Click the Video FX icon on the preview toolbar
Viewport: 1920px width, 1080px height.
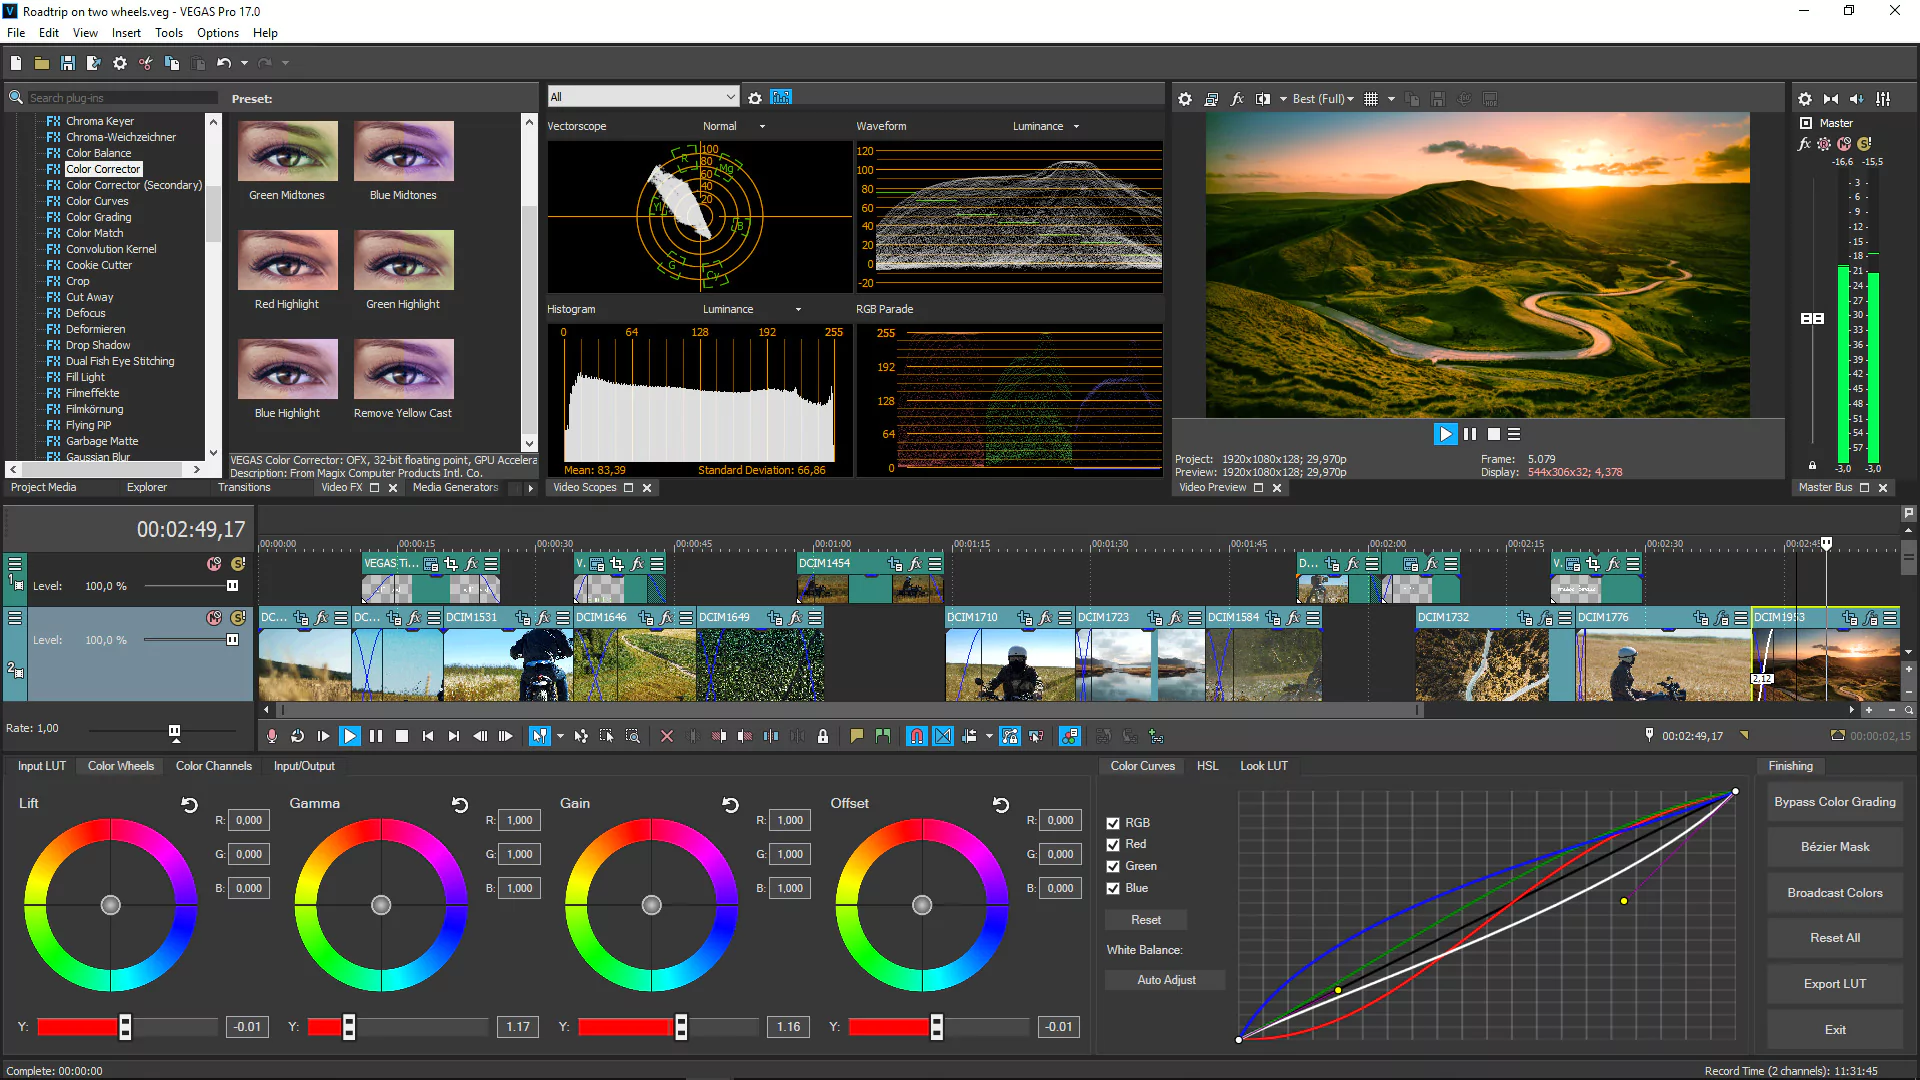(x=1237, y=99)
